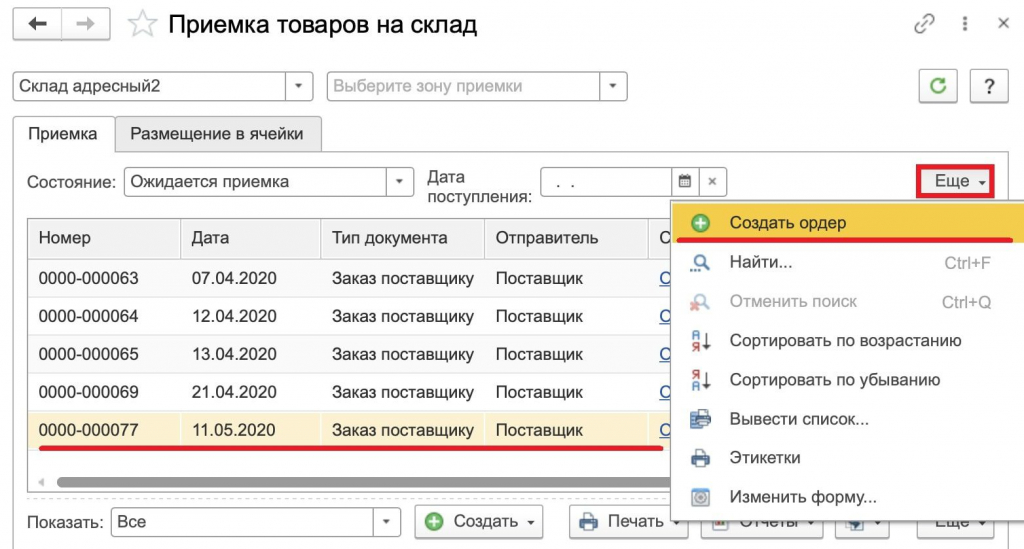Open calendar picker for arrival date

coord(684,181)
